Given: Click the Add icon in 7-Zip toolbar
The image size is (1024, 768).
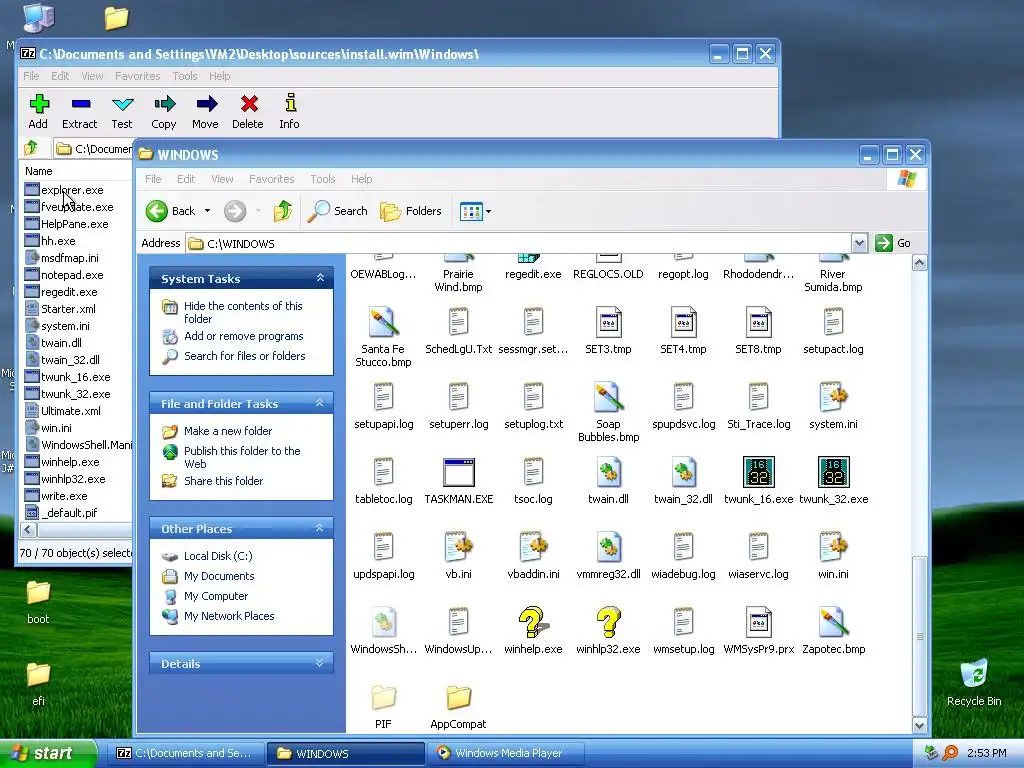Looking at the screenshot, I should tap(39, 104).
